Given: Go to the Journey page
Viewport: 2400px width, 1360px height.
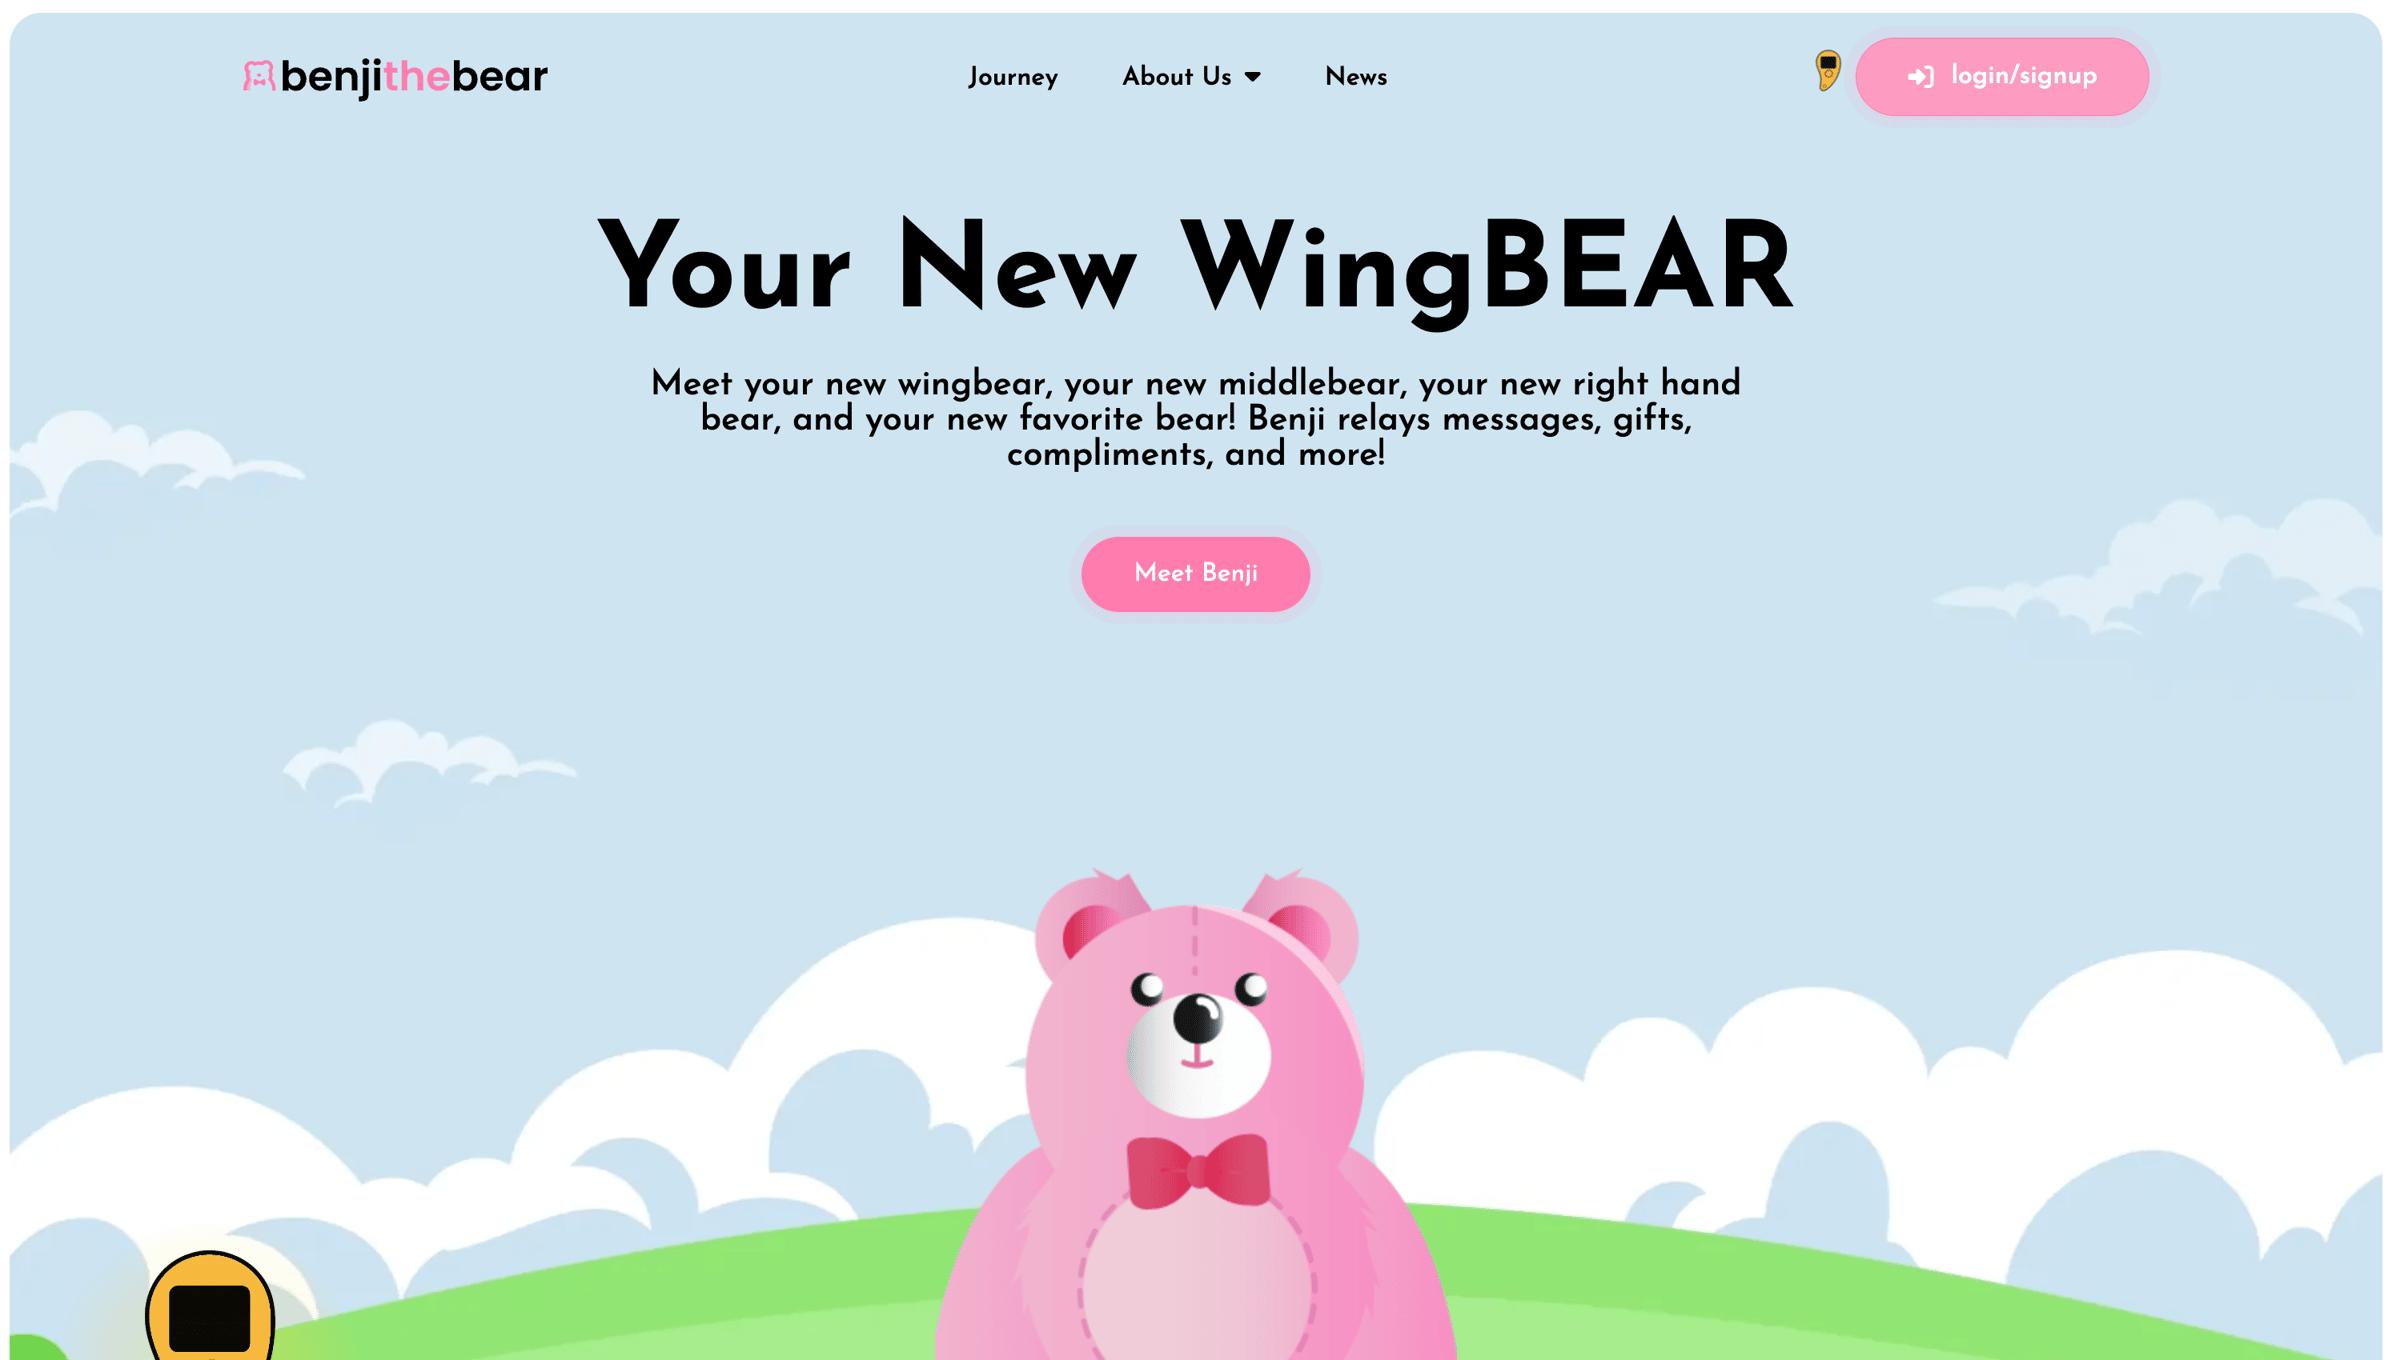Looking at the screenshot, I should click(1012, 77).
